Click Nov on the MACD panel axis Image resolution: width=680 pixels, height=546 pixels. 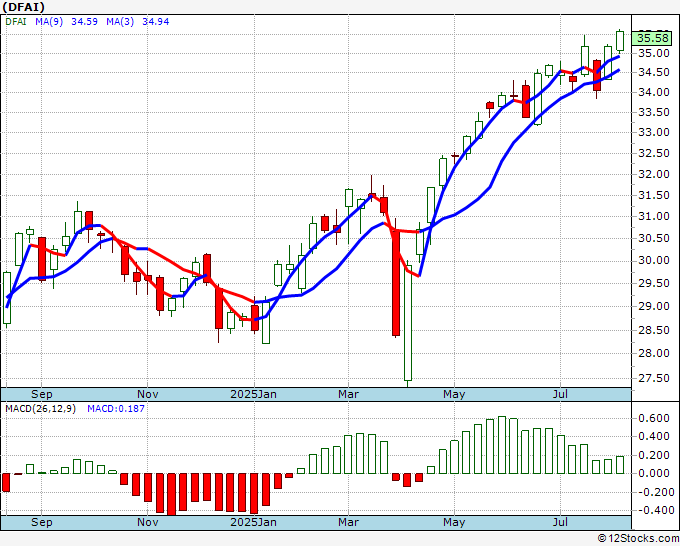pyautogui.click(x=147, y=522)
